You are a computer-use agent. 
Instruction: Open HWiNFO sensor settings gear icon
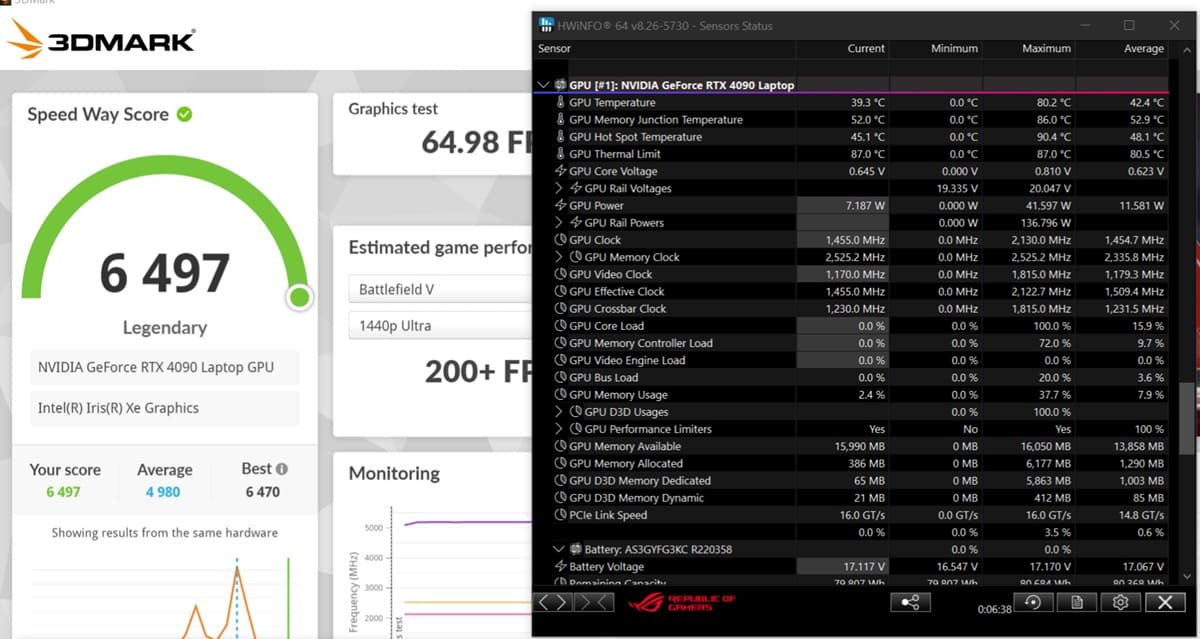[x=1120, y=602]
